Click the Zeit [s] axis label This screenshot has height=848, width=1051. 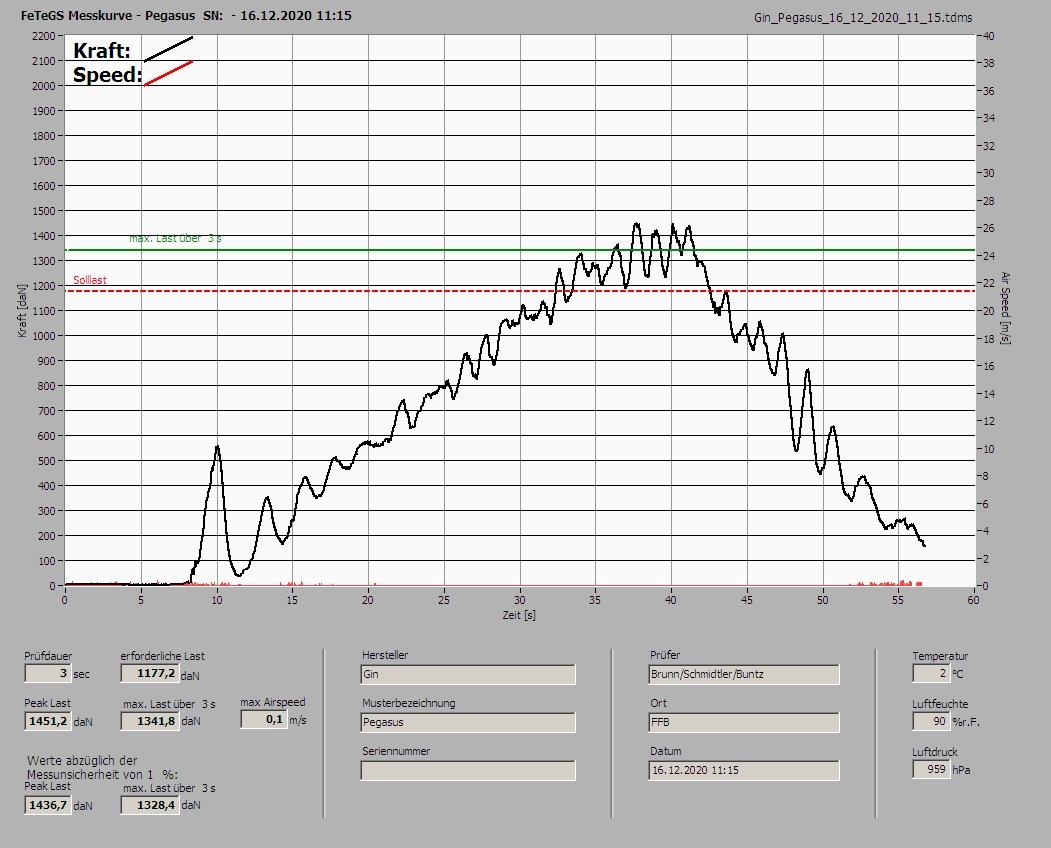[x=519, y=615]
